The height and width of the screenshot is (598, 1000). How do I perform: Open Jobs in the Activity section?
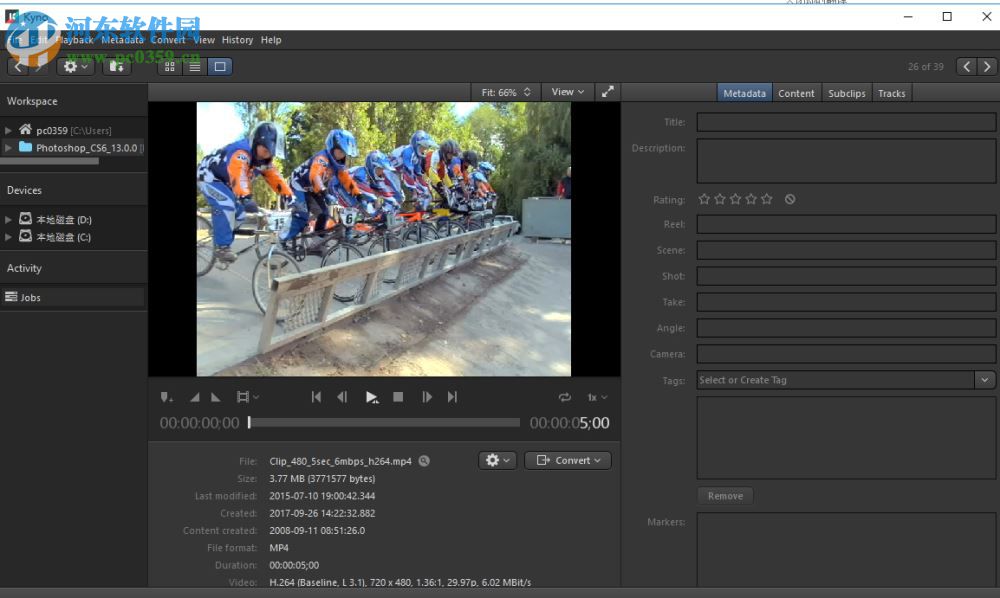[31, 297]
